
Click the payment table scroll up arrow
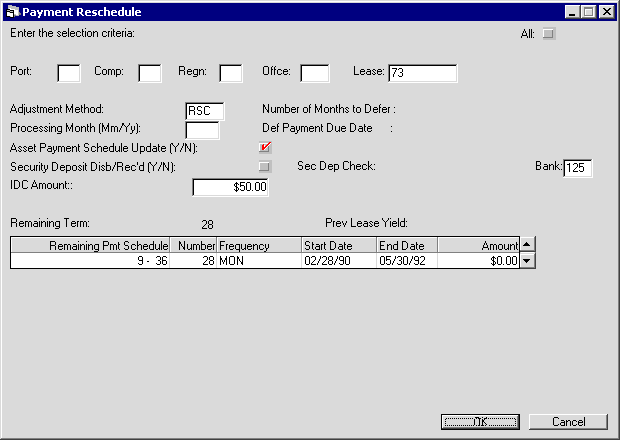pos(527,244)
